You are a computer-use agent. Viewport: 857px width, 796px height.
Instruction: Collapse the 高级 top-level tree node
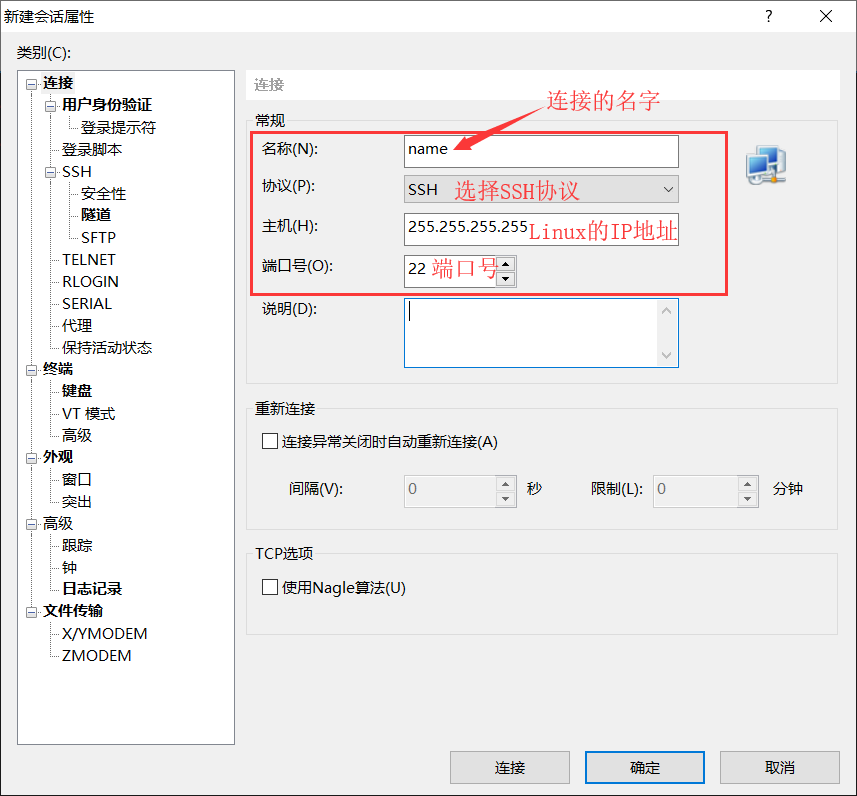click(32, 524)
